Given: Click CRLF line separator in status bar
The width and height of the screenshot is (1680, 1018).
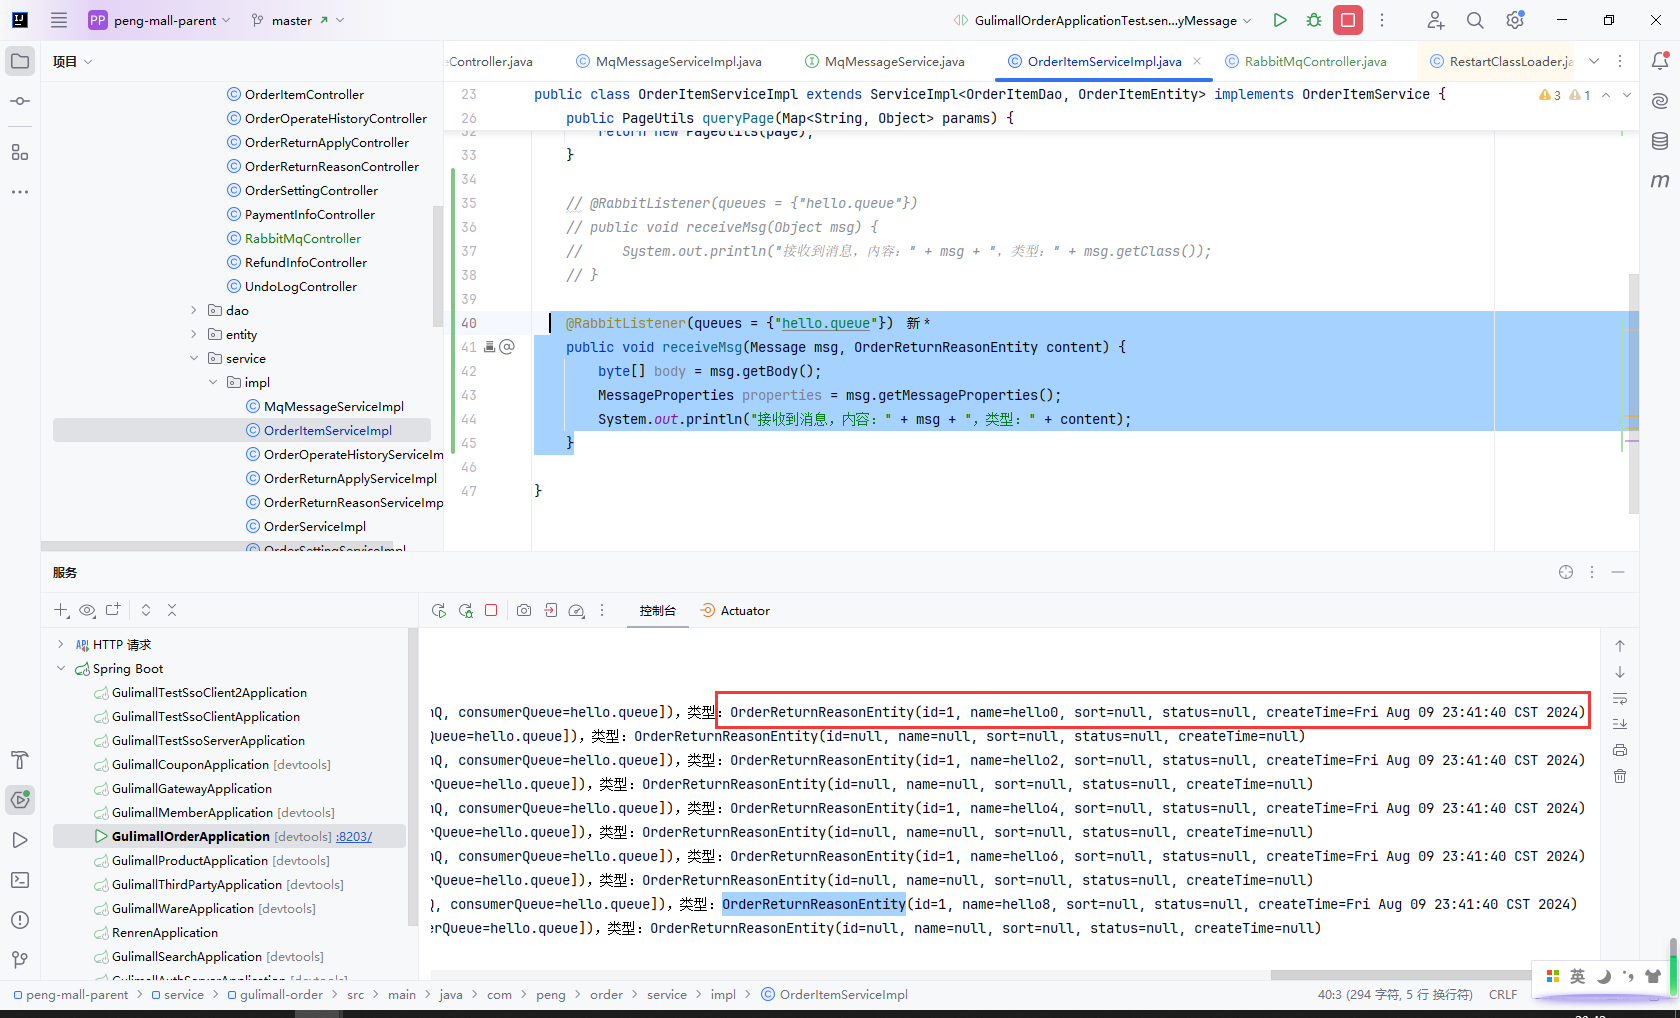Looking at the screenshot, I should point(1503,994).
